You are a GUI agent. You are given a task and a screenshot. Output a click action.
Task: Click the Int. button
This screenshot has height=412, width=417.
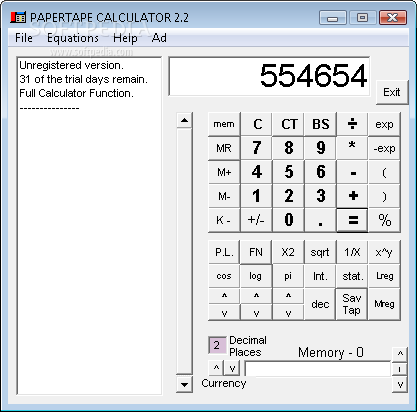click(320, 276)
